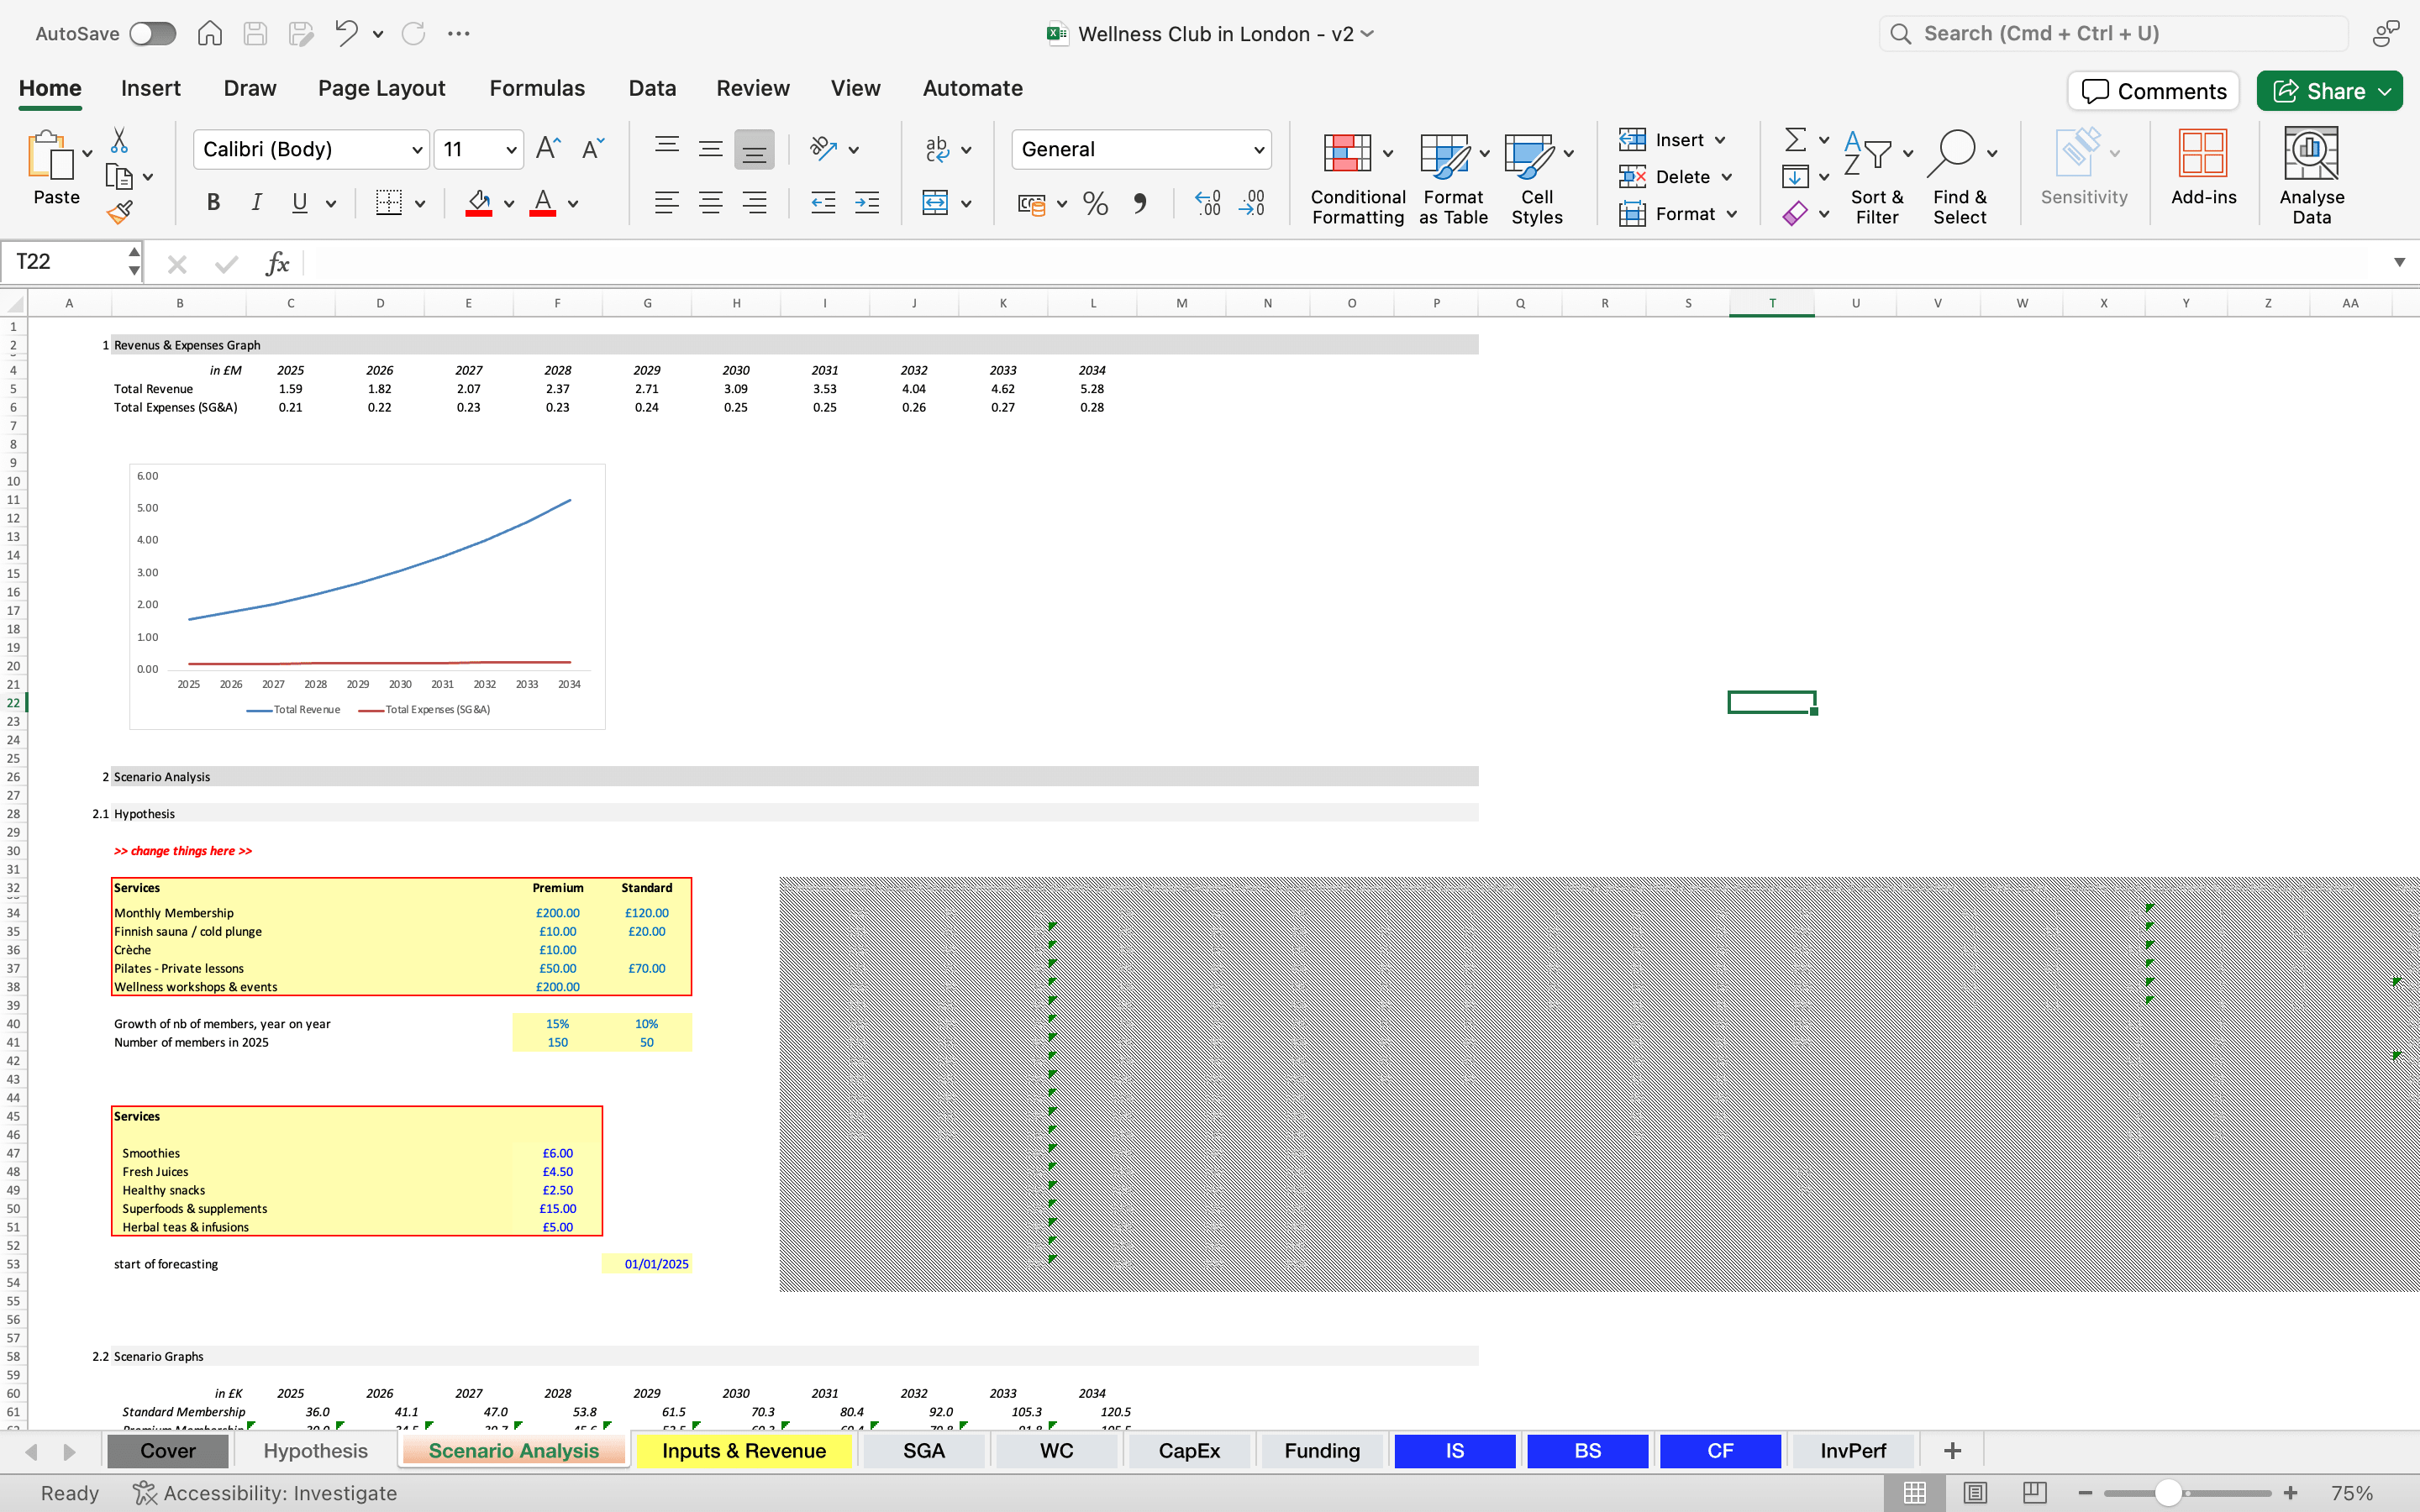The height and width of the screenshot is (1512, 2420).
Task: Toggle top align button
Action: (x=666, y=149)
